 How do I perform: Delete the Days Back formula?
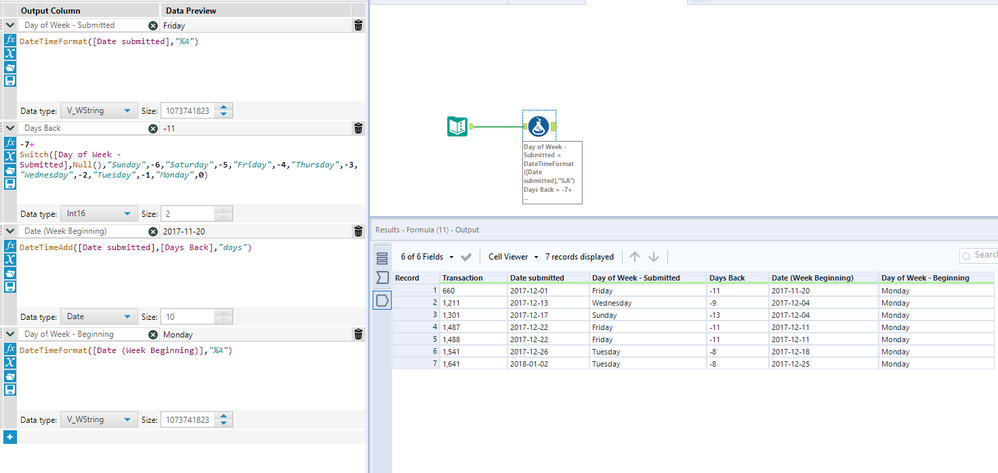click(358, 128)
